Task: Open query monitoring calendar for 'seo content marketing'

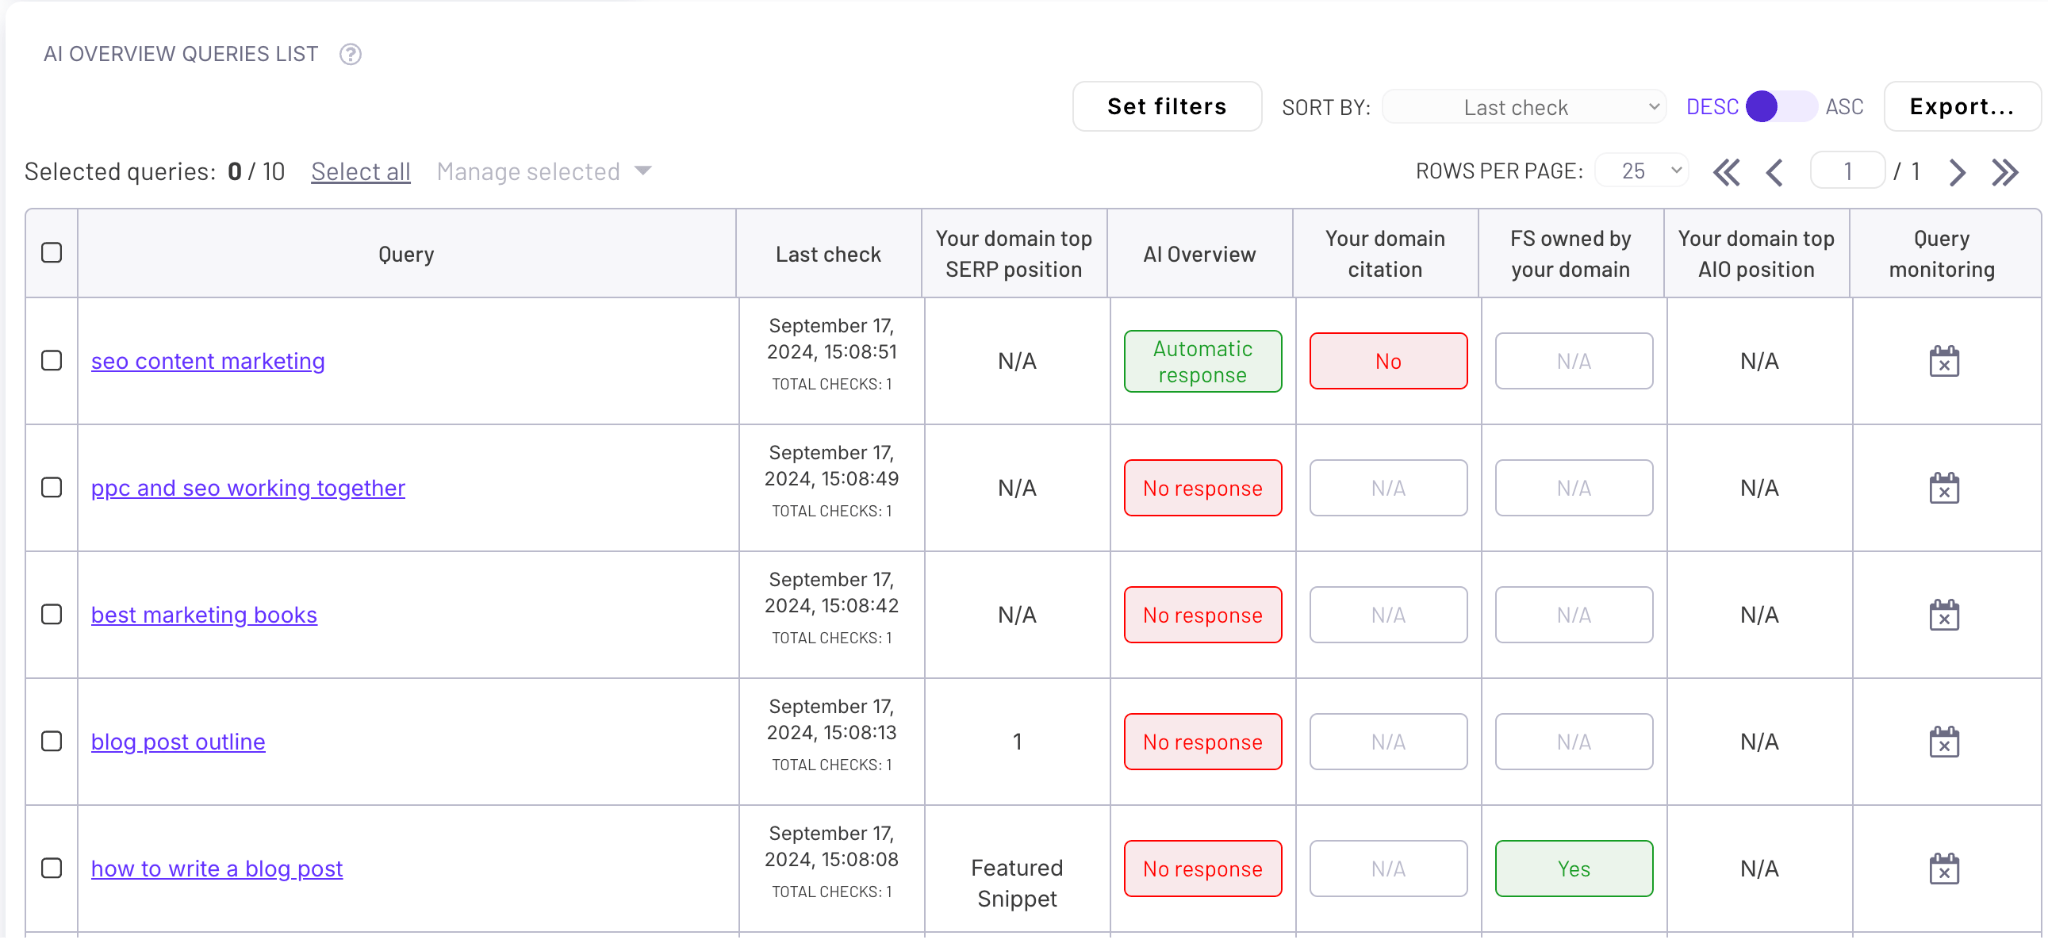Action: 1943,361
